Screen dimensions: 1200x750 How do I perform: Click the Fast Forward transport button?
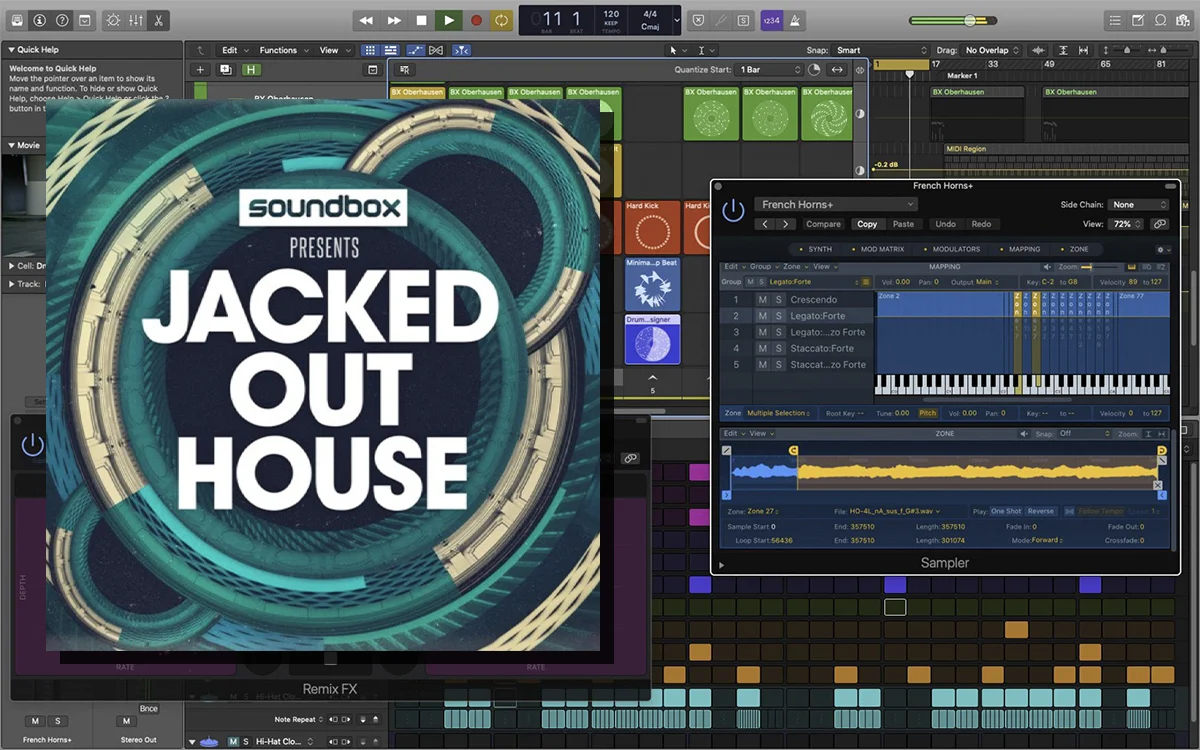coord(394,20)
